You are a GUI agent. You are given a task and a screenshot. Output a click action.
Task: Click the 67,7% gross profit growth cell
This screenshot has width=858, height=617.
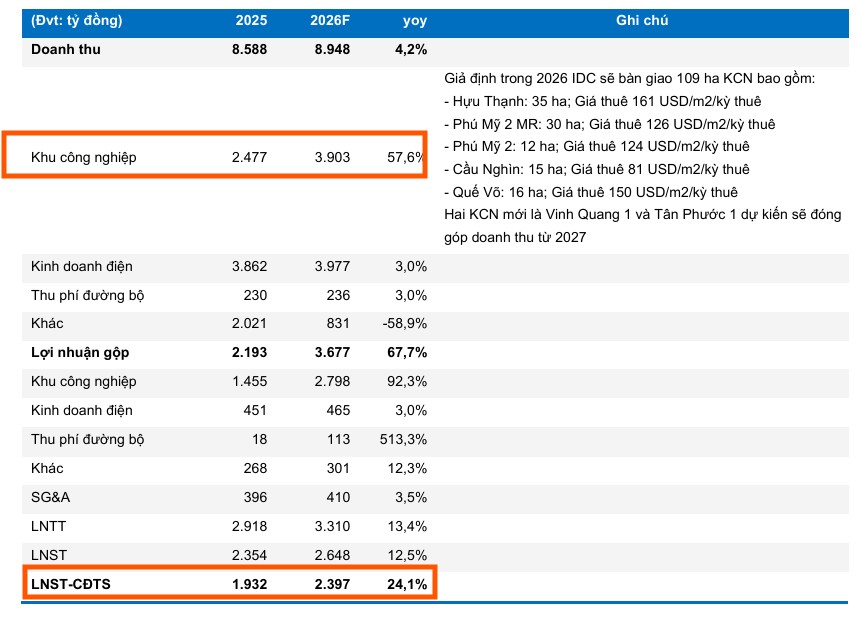pyautogui.click(x=409, y=353)
